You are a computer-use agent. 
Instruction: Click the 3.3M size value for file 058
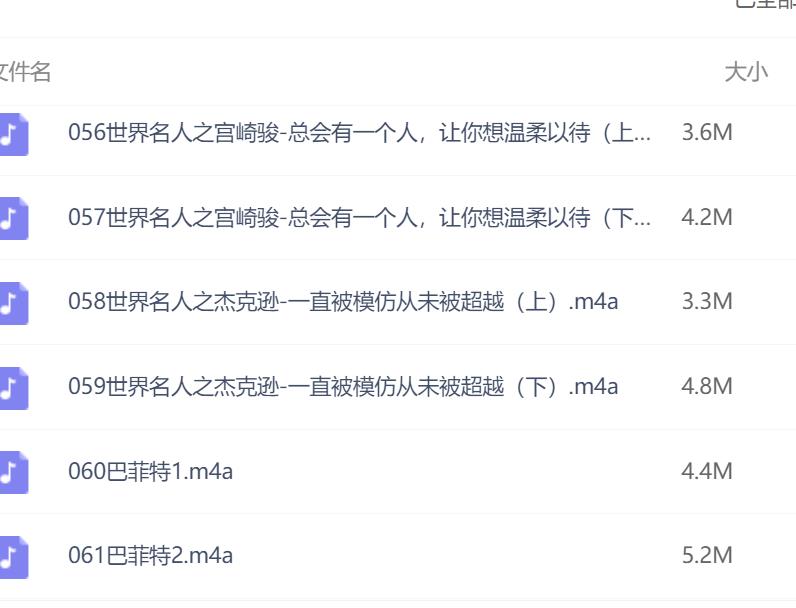707,301
